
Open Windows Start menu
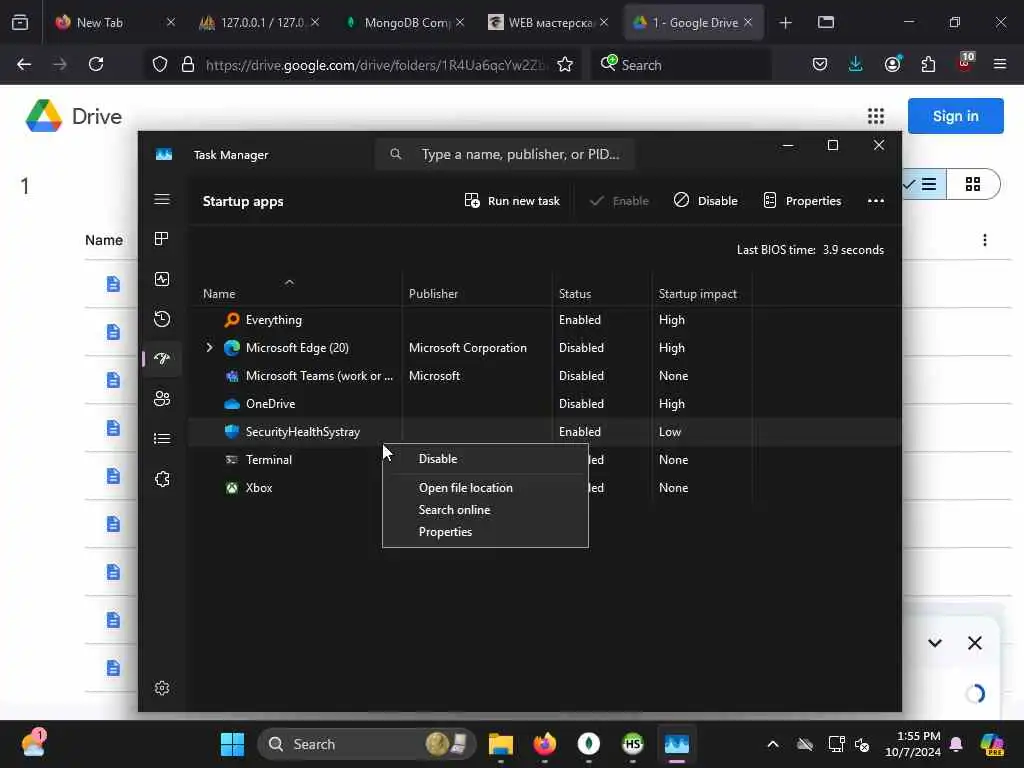coord(232,744)
